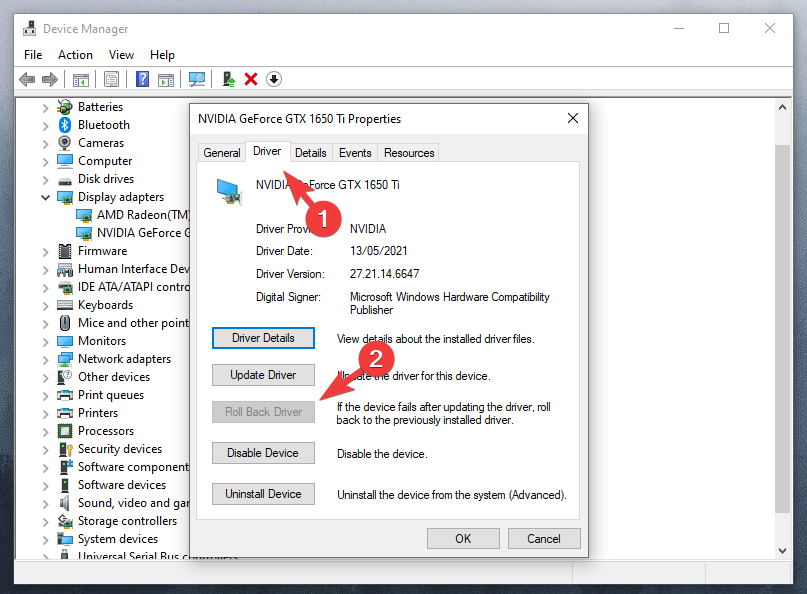Select the Driver tab

[267, 151]
